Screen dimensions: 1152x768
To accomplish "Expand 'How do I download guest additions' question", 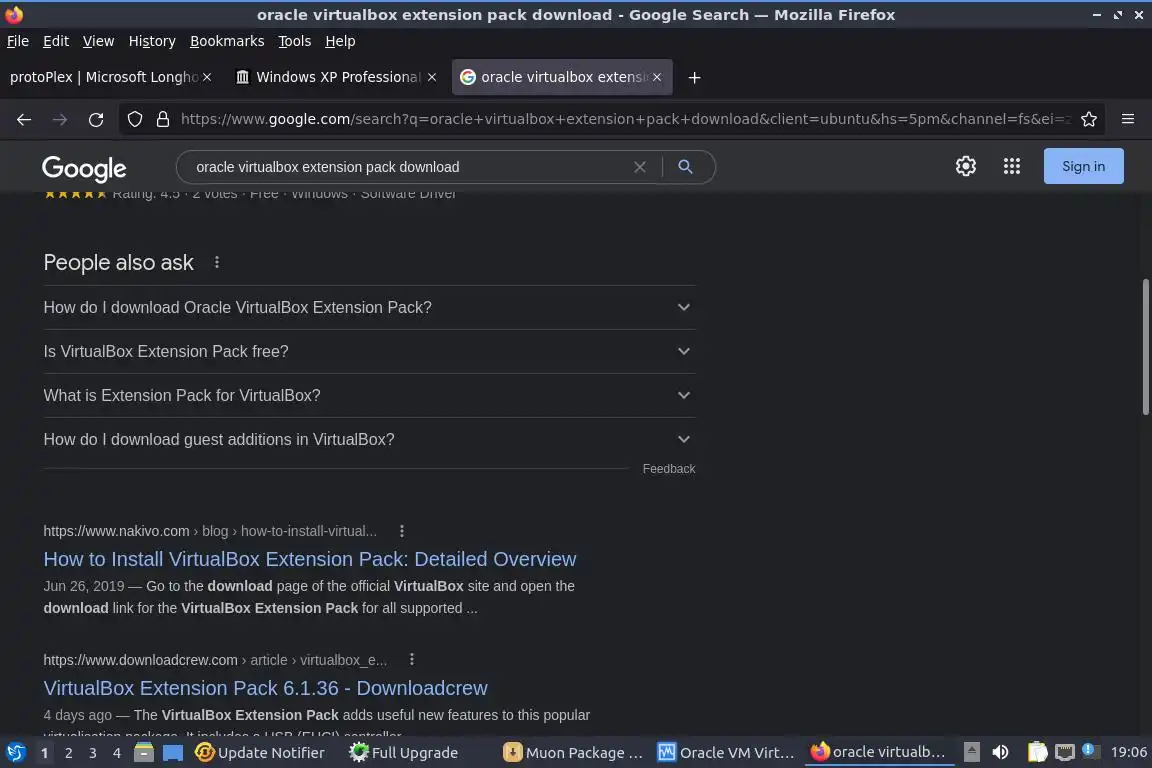I will pos(370,439).
